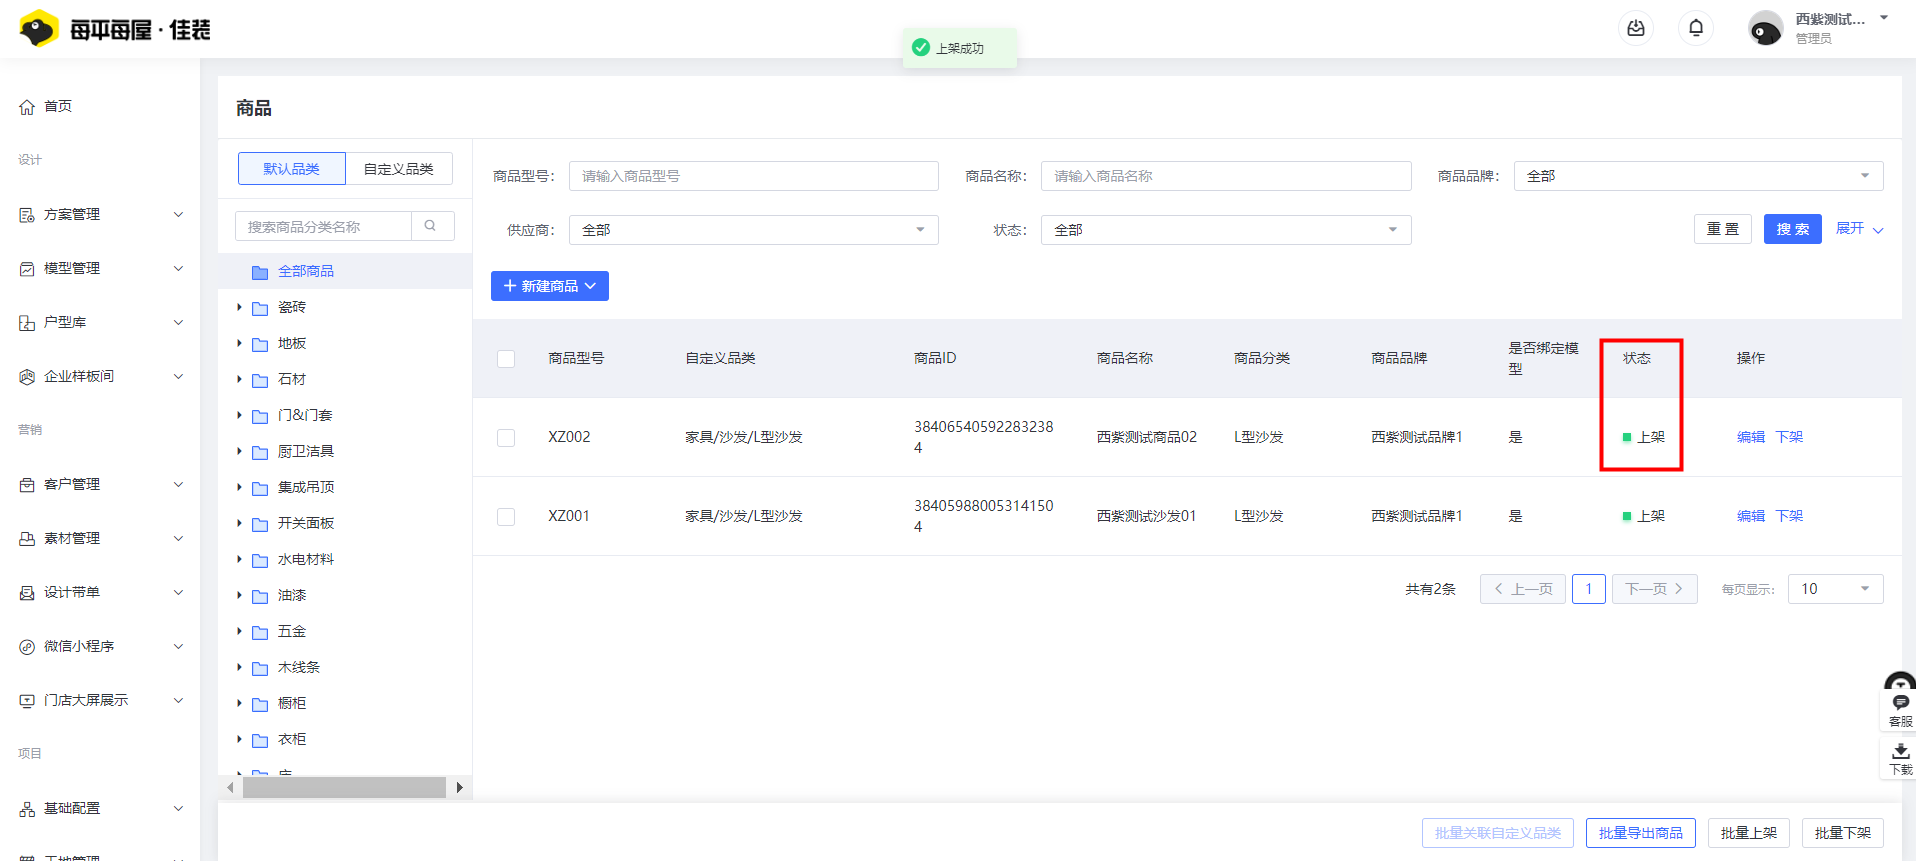The image size is (1916, 861).
Task: Click the 户型库 sidebar icon
Action: point(27,323)
